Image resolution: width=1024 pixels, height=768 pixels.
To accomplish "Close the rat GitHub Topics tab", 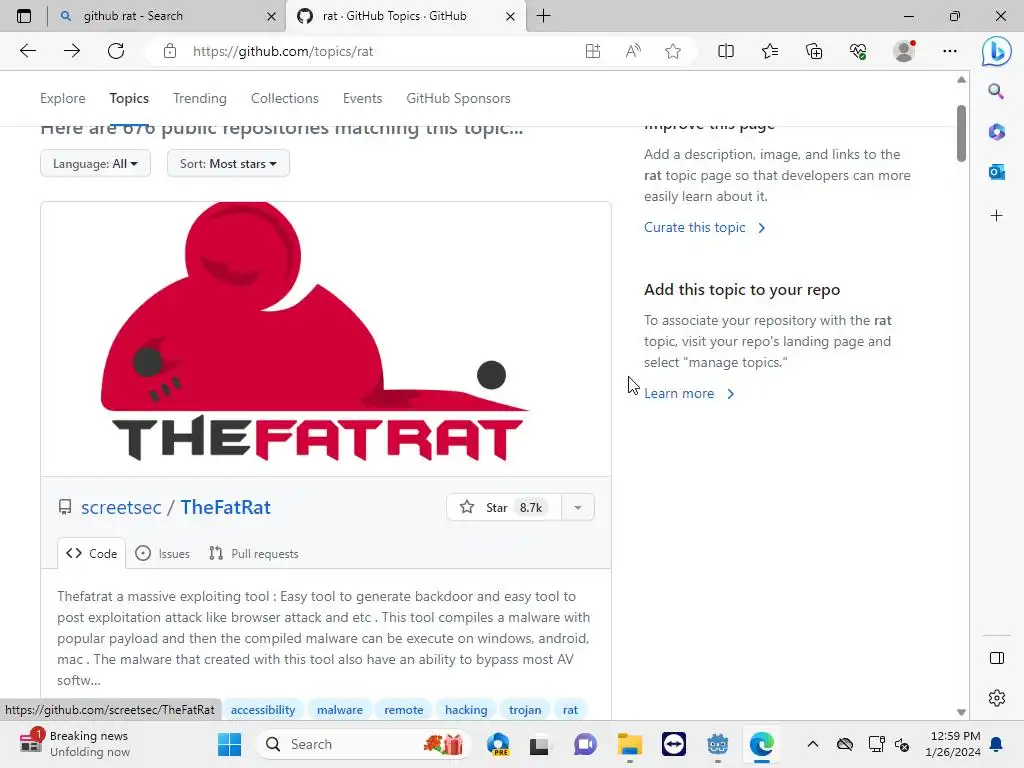I will [x=511, y=16].
